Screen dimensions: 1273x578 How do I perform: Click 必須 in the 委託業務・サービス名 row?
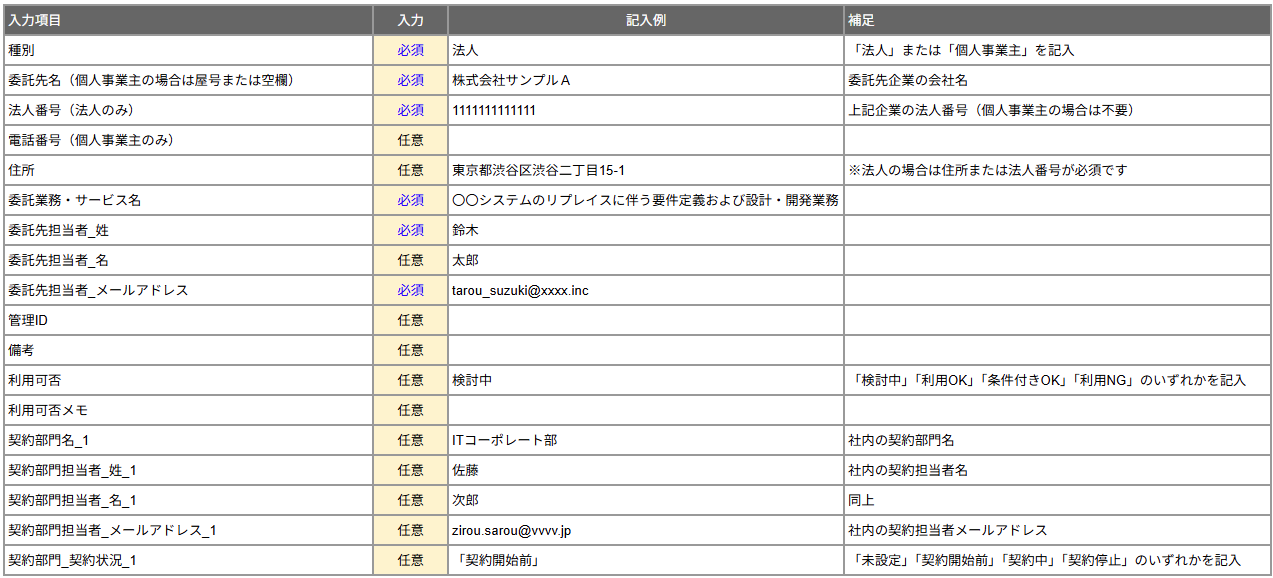click(x=410, y=200)
